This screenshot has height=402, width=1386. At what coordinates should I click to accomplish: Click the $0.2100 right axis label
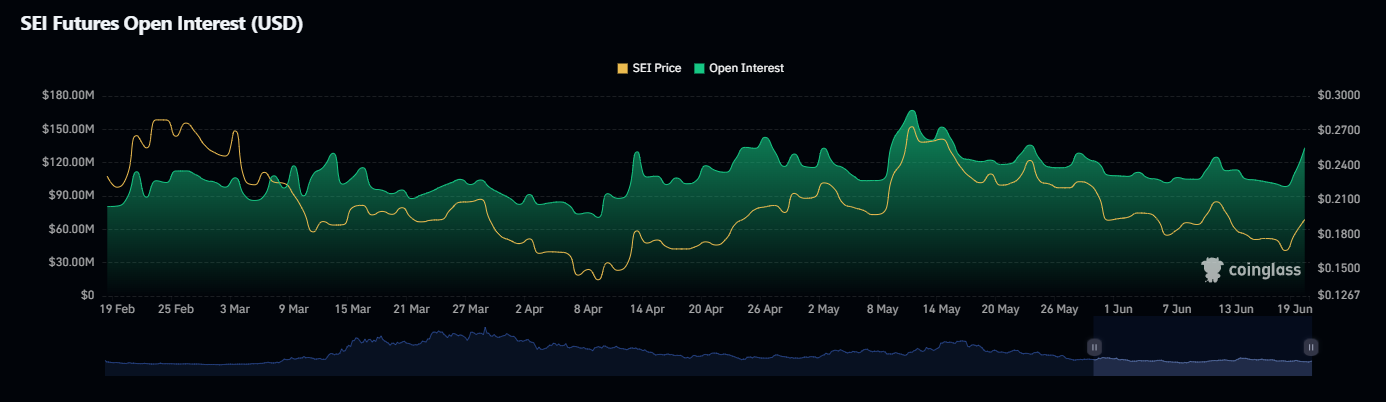coord(1340,199)
